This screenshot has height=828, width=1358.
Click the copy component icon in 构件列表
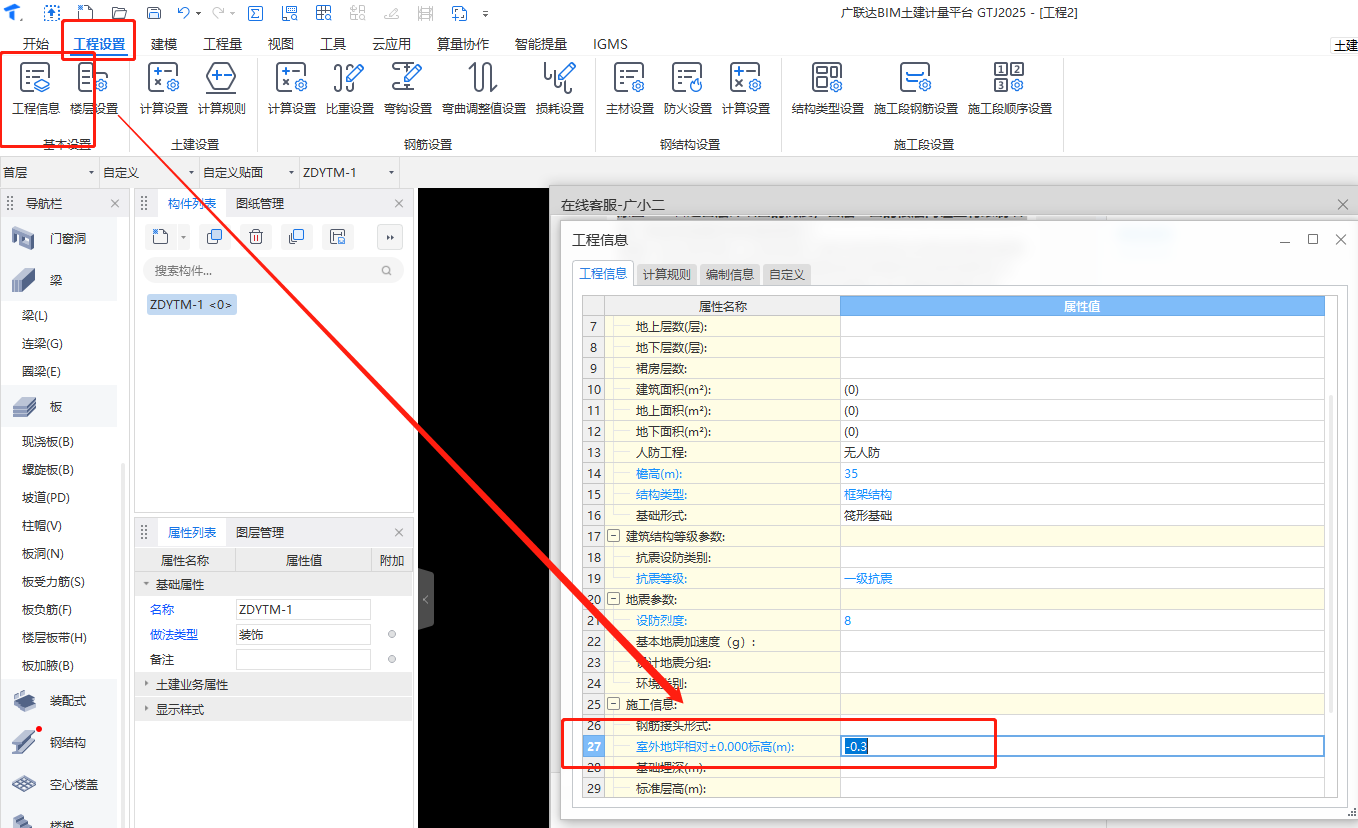(214, 237)
